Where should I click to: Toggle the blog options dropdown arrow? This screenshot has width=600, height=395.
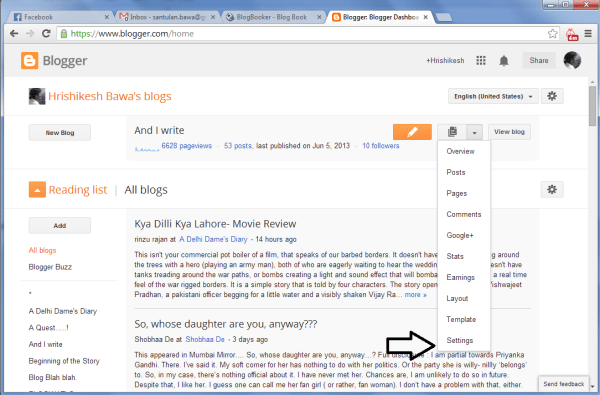pyautogui.click(x=474, y=132)
